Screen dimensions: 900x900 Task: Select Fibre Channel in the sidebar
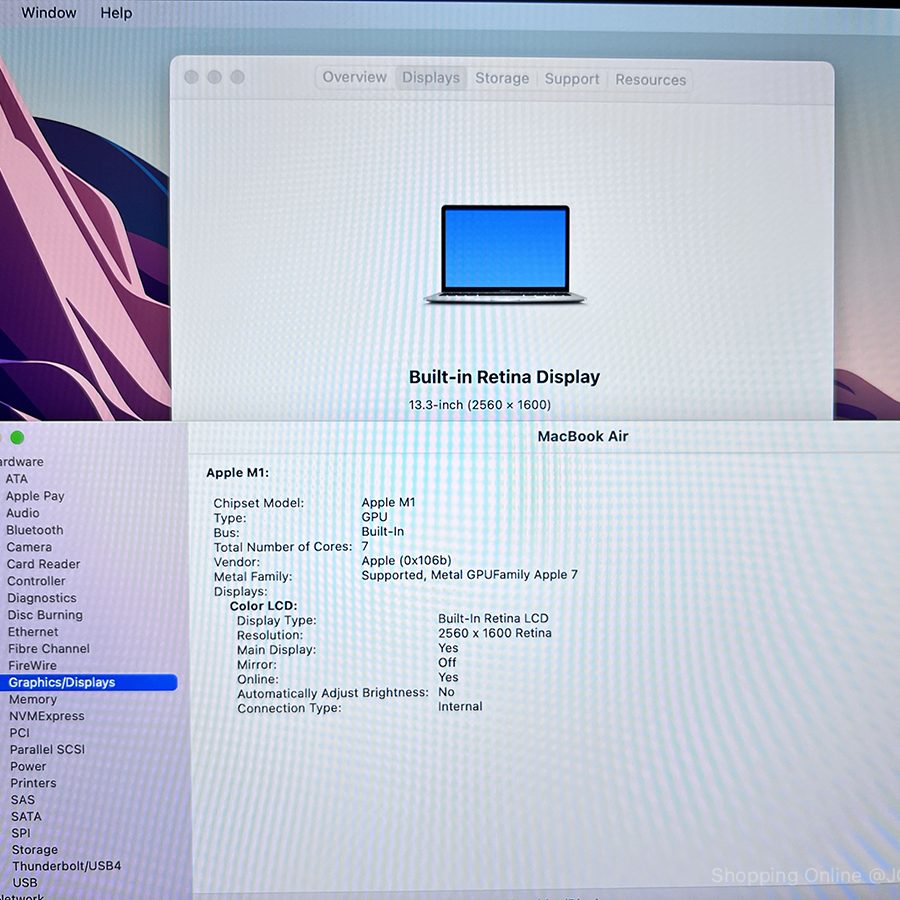pos(49,649)
